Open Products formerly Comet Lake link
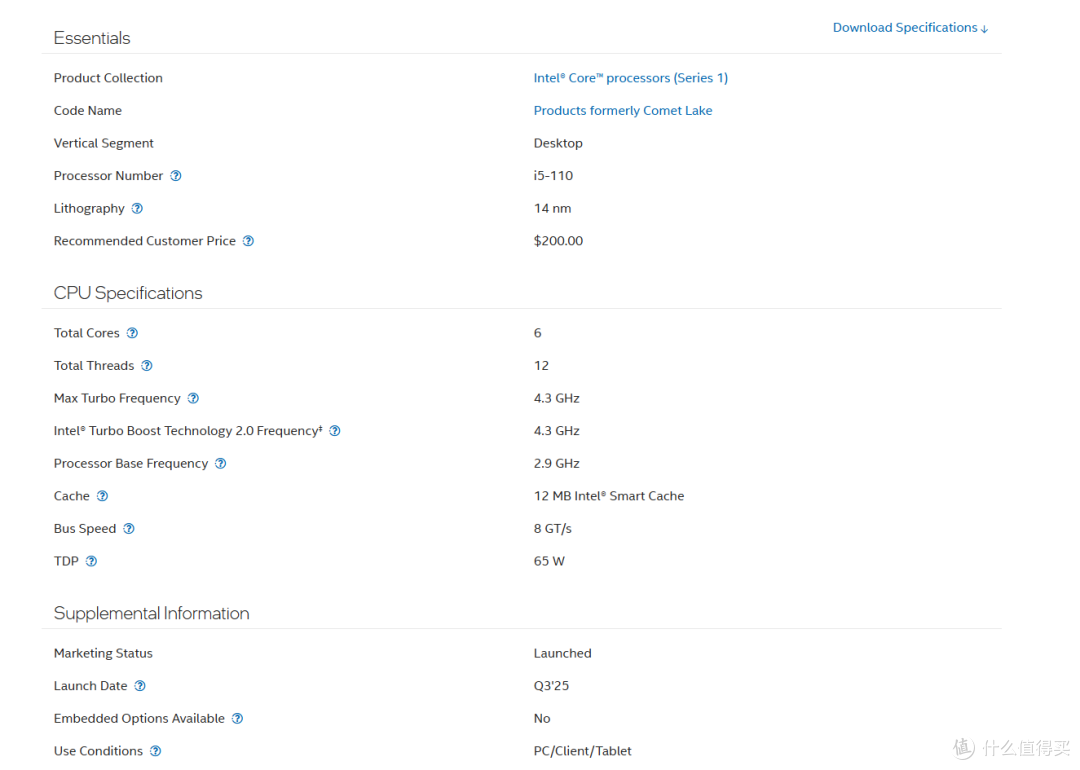This screenshot has height=770, width=1080. pos(623,110)
